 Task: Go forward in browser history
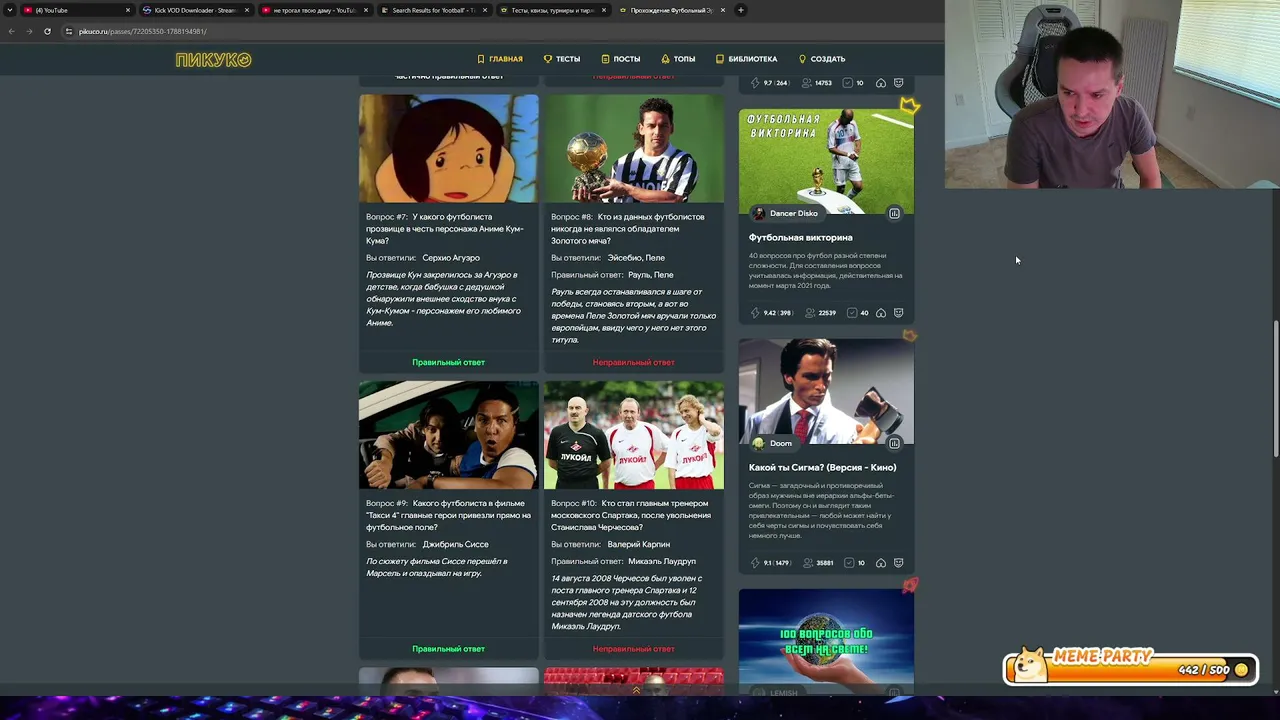29,31
